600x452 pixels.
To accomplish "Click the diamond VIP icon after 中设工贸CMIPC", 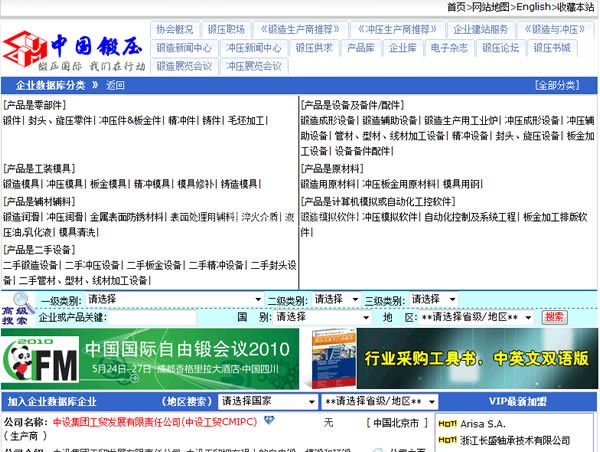I will pos(269,420).
